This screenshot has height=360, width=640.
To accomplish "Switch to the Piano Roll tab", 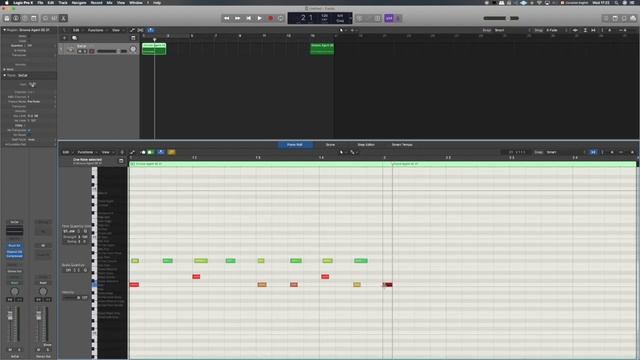I will 295,144.
